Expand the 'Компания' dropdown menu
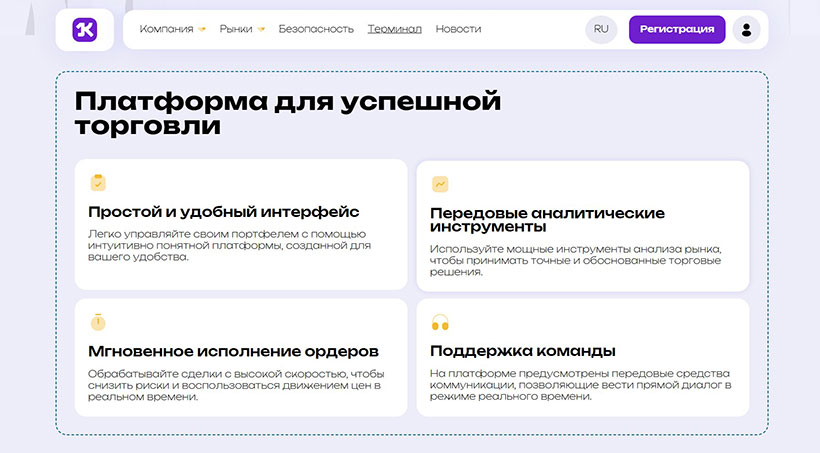820x453 pixels. (172, 29)
